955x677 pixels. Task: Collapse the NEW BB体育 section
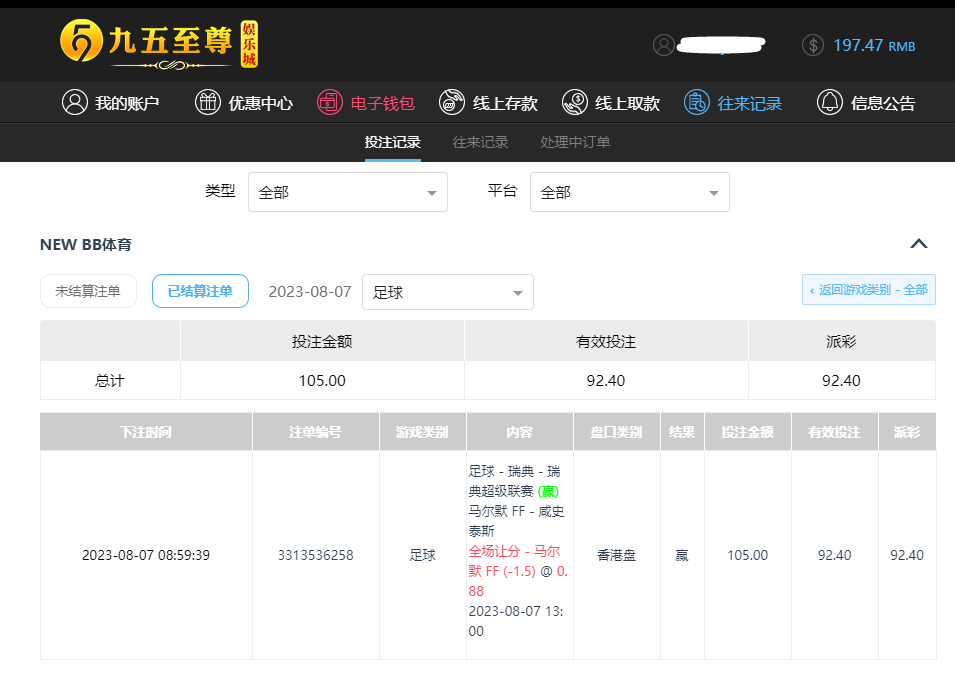919,244
